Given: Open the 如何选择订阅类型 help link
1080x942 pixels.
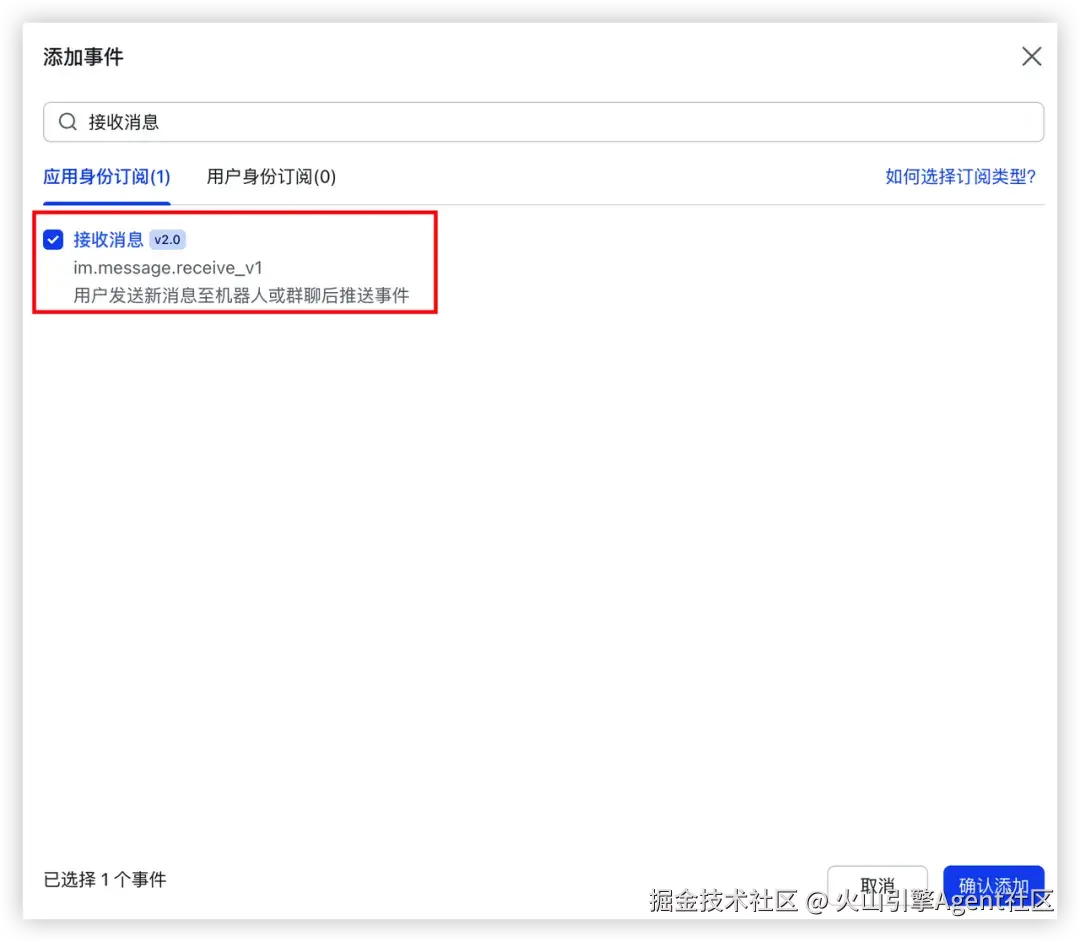Looking at the screenshot, I should [x=961, y=176].
